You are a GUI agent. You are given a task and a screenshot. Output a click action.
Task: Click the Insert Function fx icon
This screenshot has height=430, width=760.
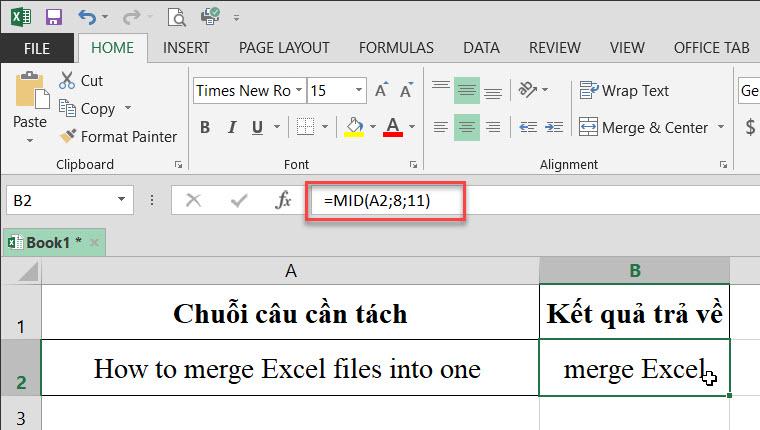point(283,200)
